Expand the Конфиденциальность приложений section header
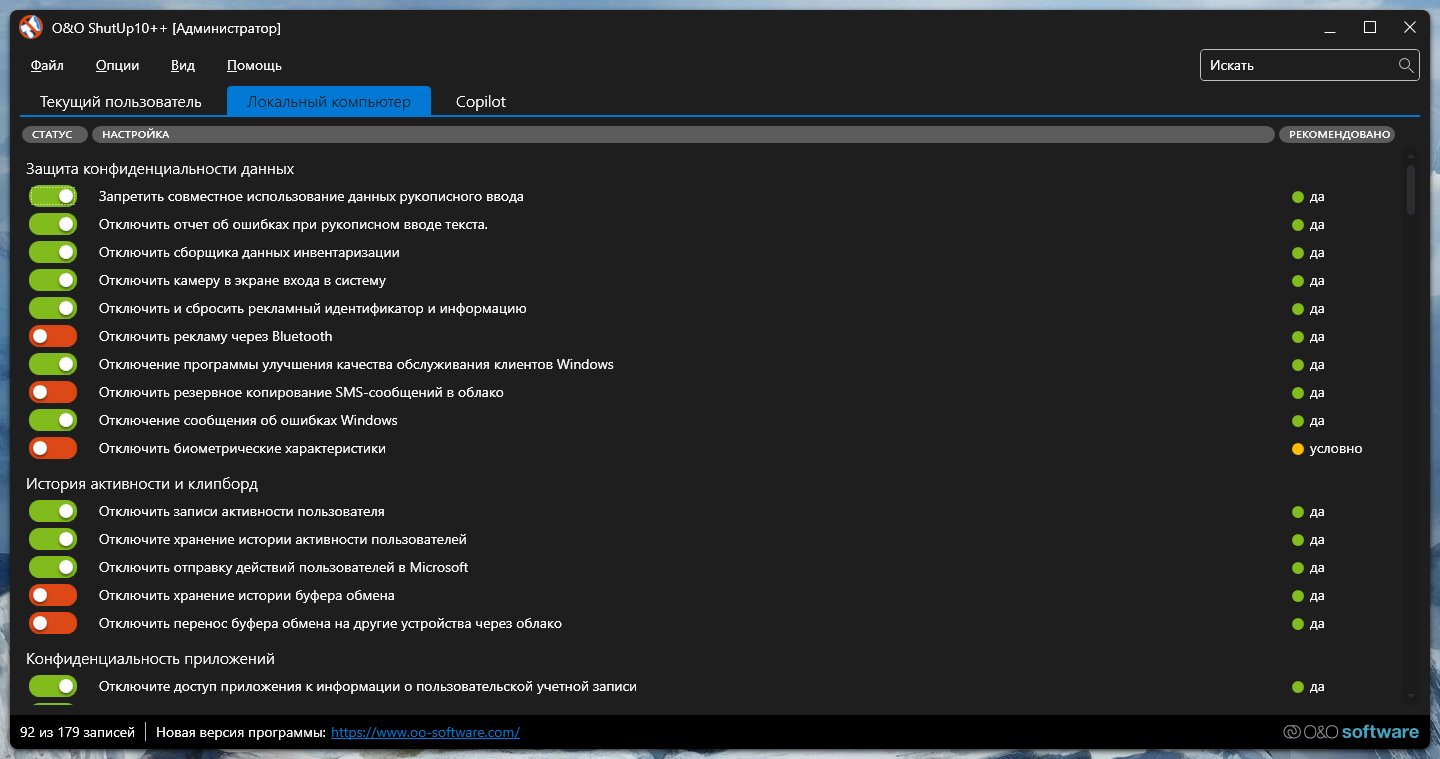The width and height of the screenshot is (1440, 759). (150, 659)
